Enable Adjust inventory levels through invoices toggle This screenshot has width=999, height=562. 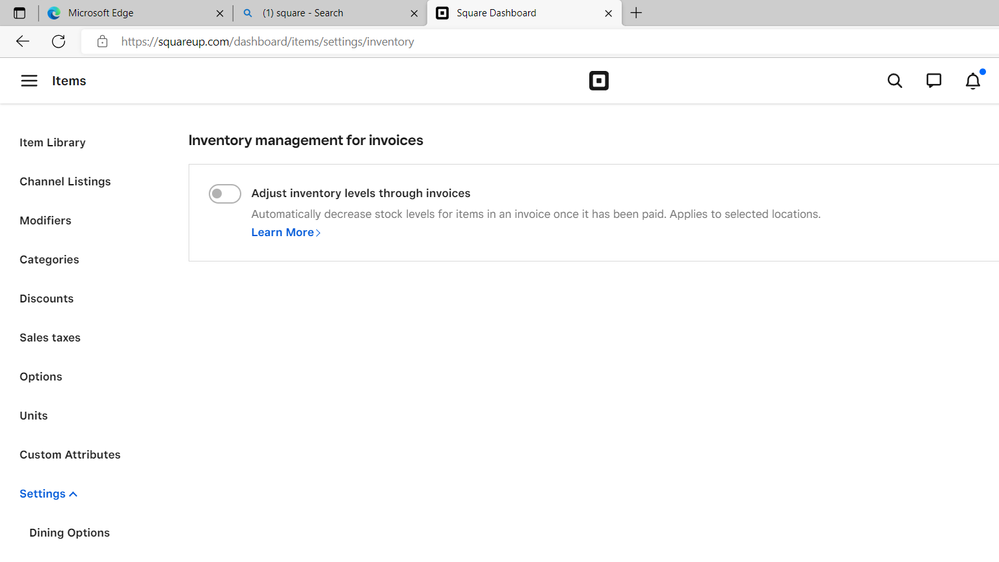pyautogui.click(x=225, y=194)
